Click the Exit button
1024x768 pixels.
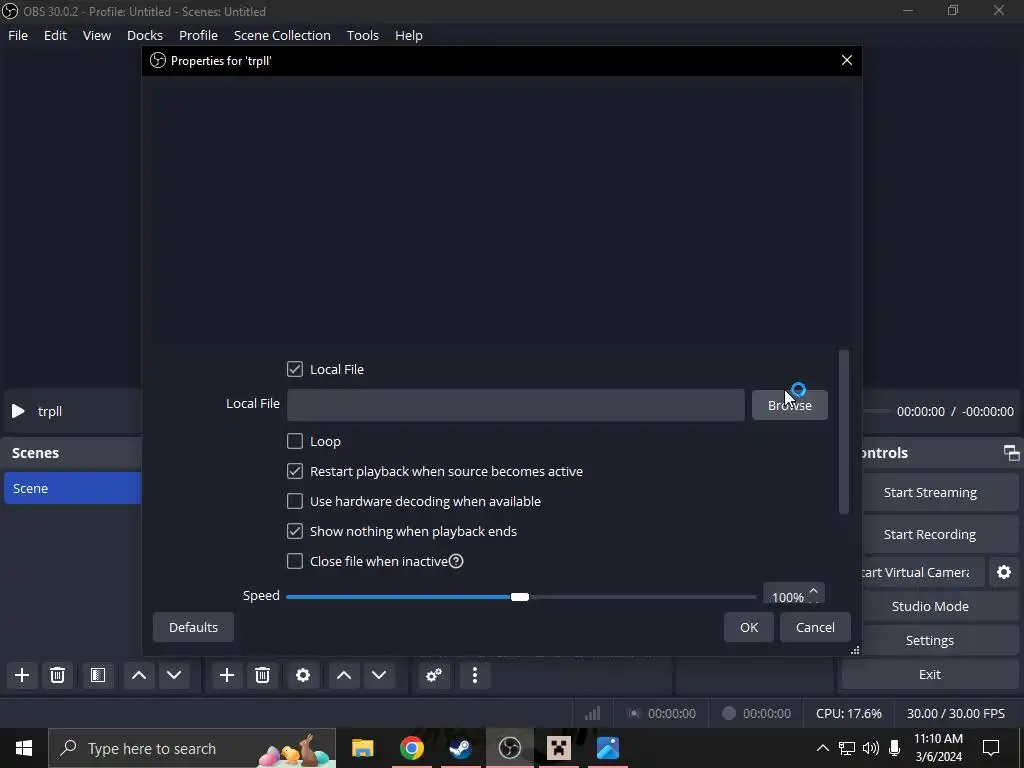pyautogui.click(x=930, y=675)
